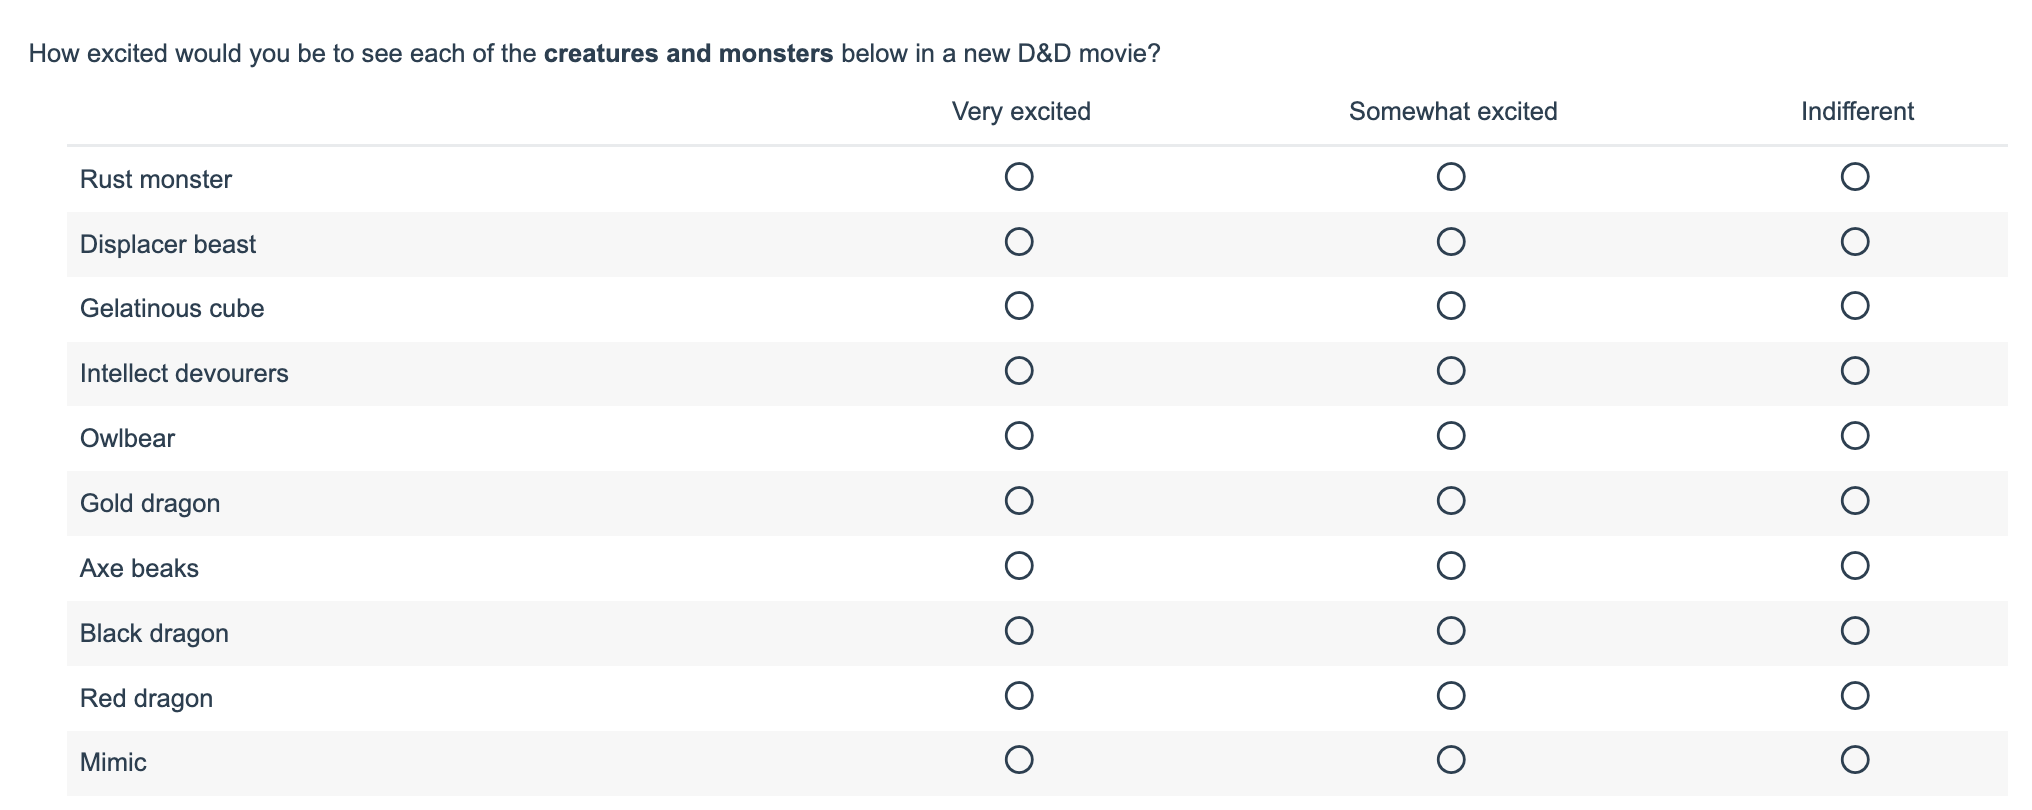The height and width of the screenshot is (810, 2032).
Task: Mark Gelatinous cube as Indifferent
Action: point(1855,305)
